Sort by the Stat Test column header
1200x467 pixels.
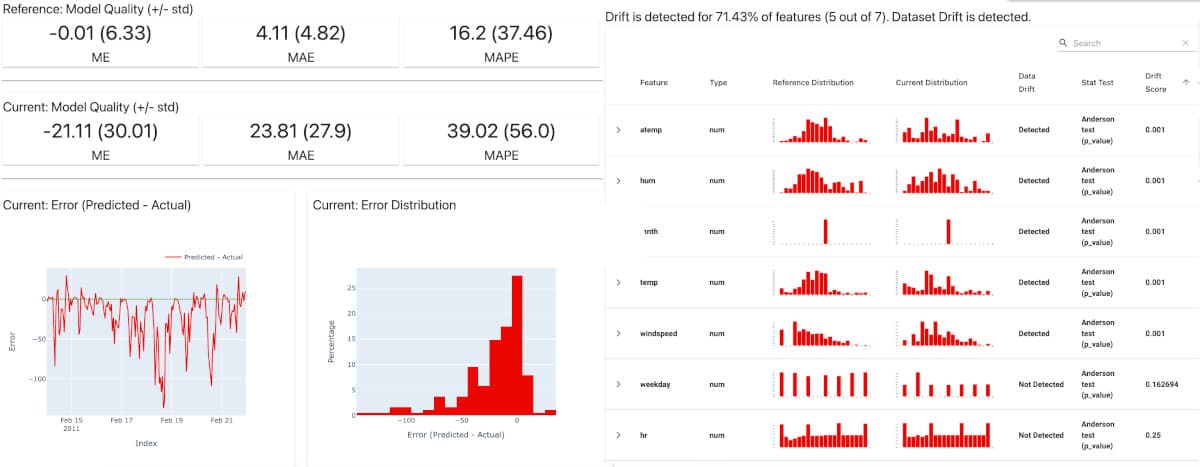click(1097, 82)
